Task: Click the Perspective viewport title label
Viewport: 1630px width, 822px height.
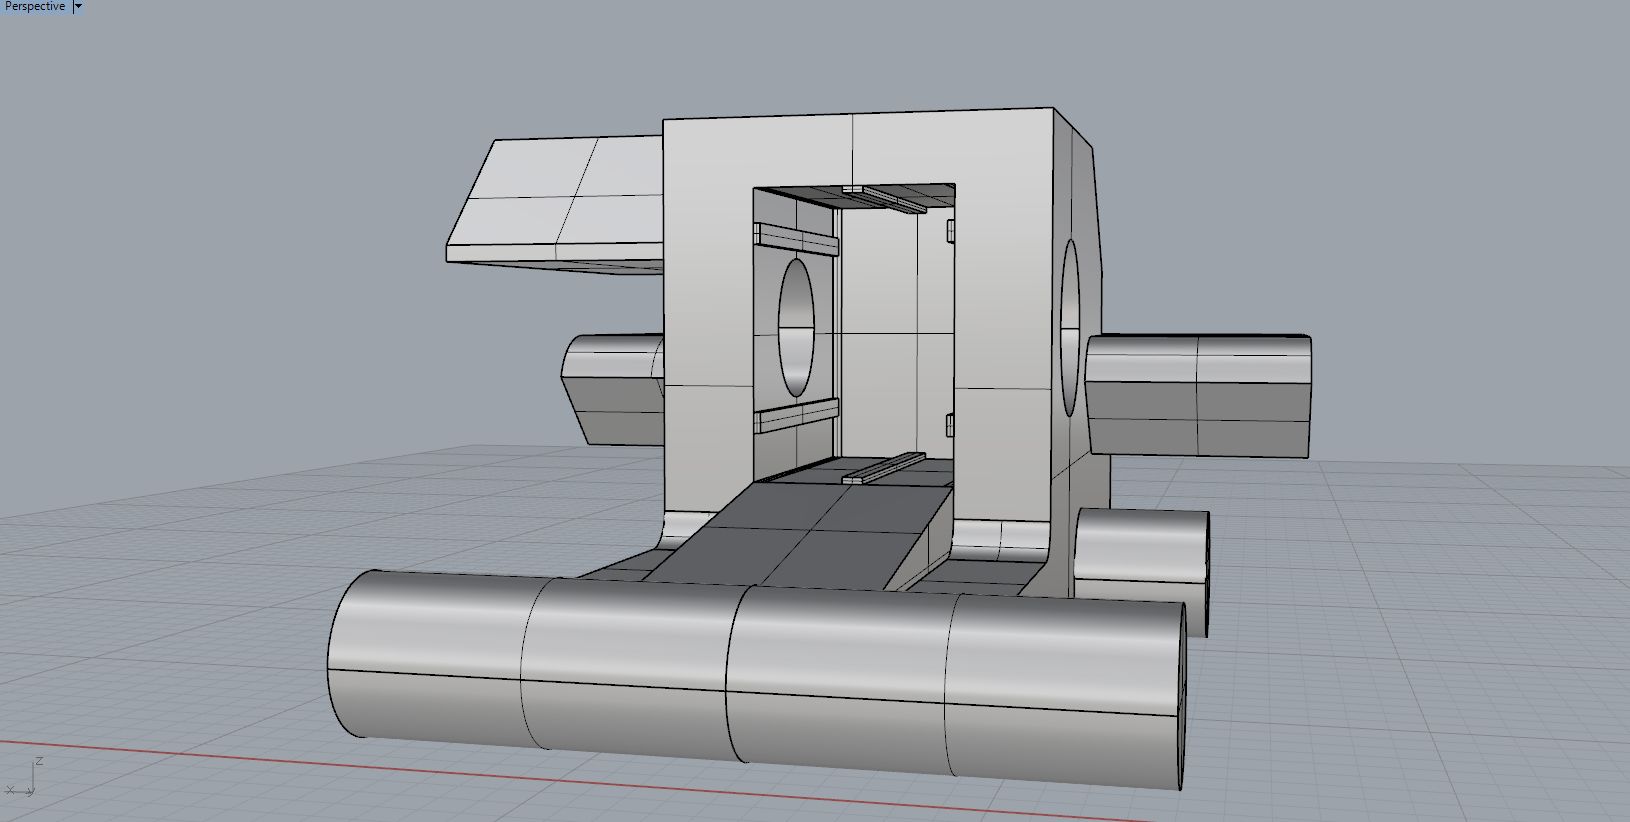Action: [x=35, y=6]
